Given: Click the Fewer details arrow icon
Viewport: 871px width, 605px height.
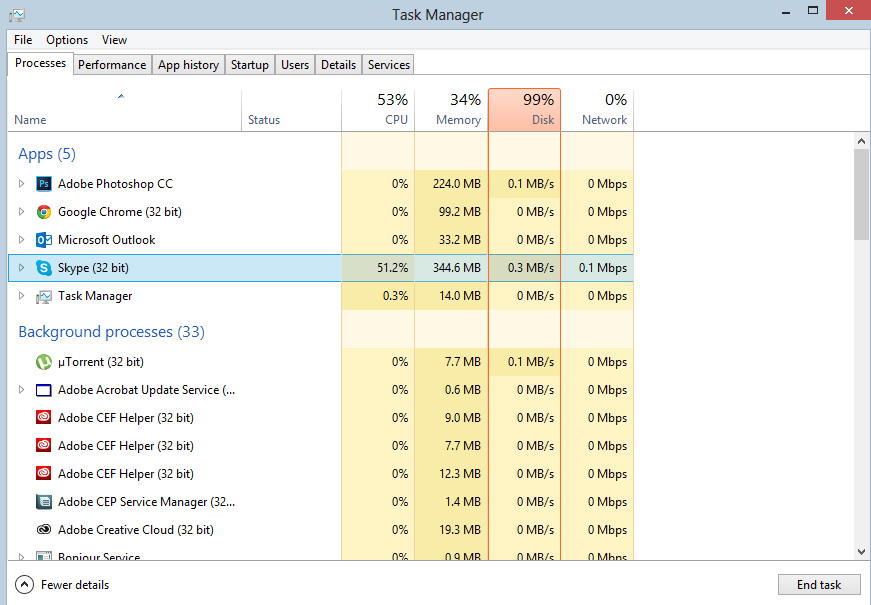Looking at the screenshot, I should click(x=24, y=584).
